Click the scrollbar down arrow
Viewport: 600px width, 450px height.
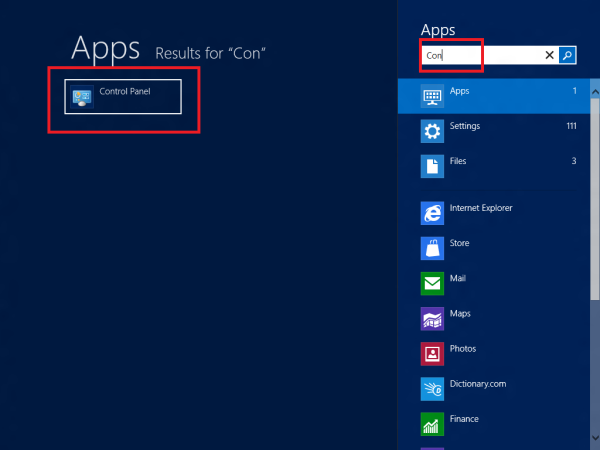(x=595, y=438)
